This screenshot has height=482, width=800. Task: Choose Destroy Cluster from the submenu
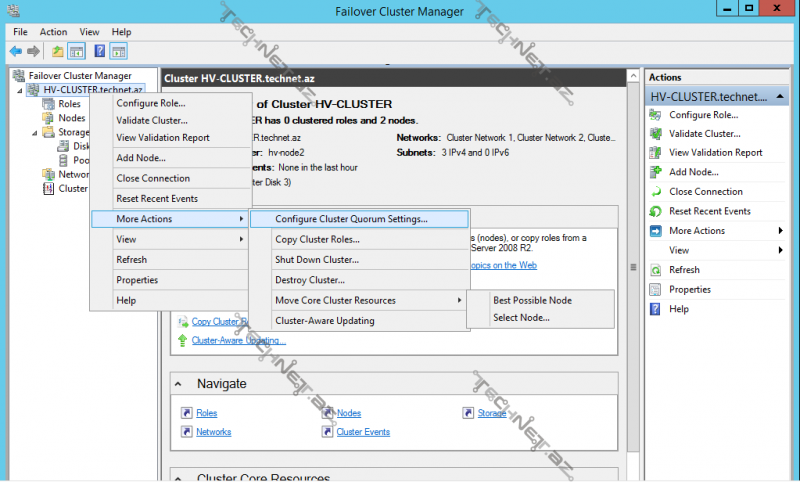[x=310, y=280]
